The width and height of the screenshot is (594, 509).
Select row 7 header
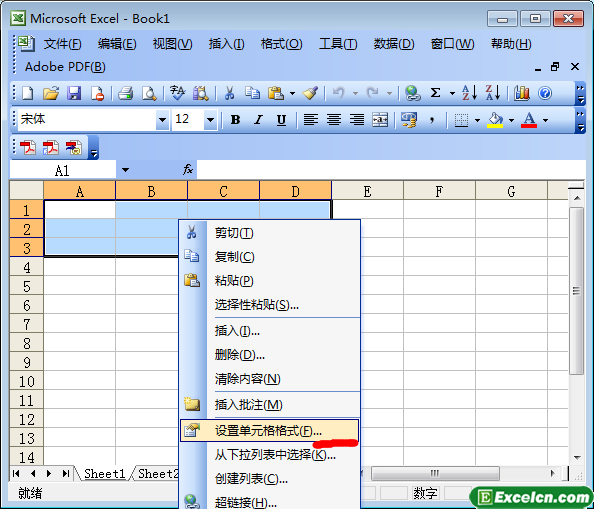coord(27,324)
